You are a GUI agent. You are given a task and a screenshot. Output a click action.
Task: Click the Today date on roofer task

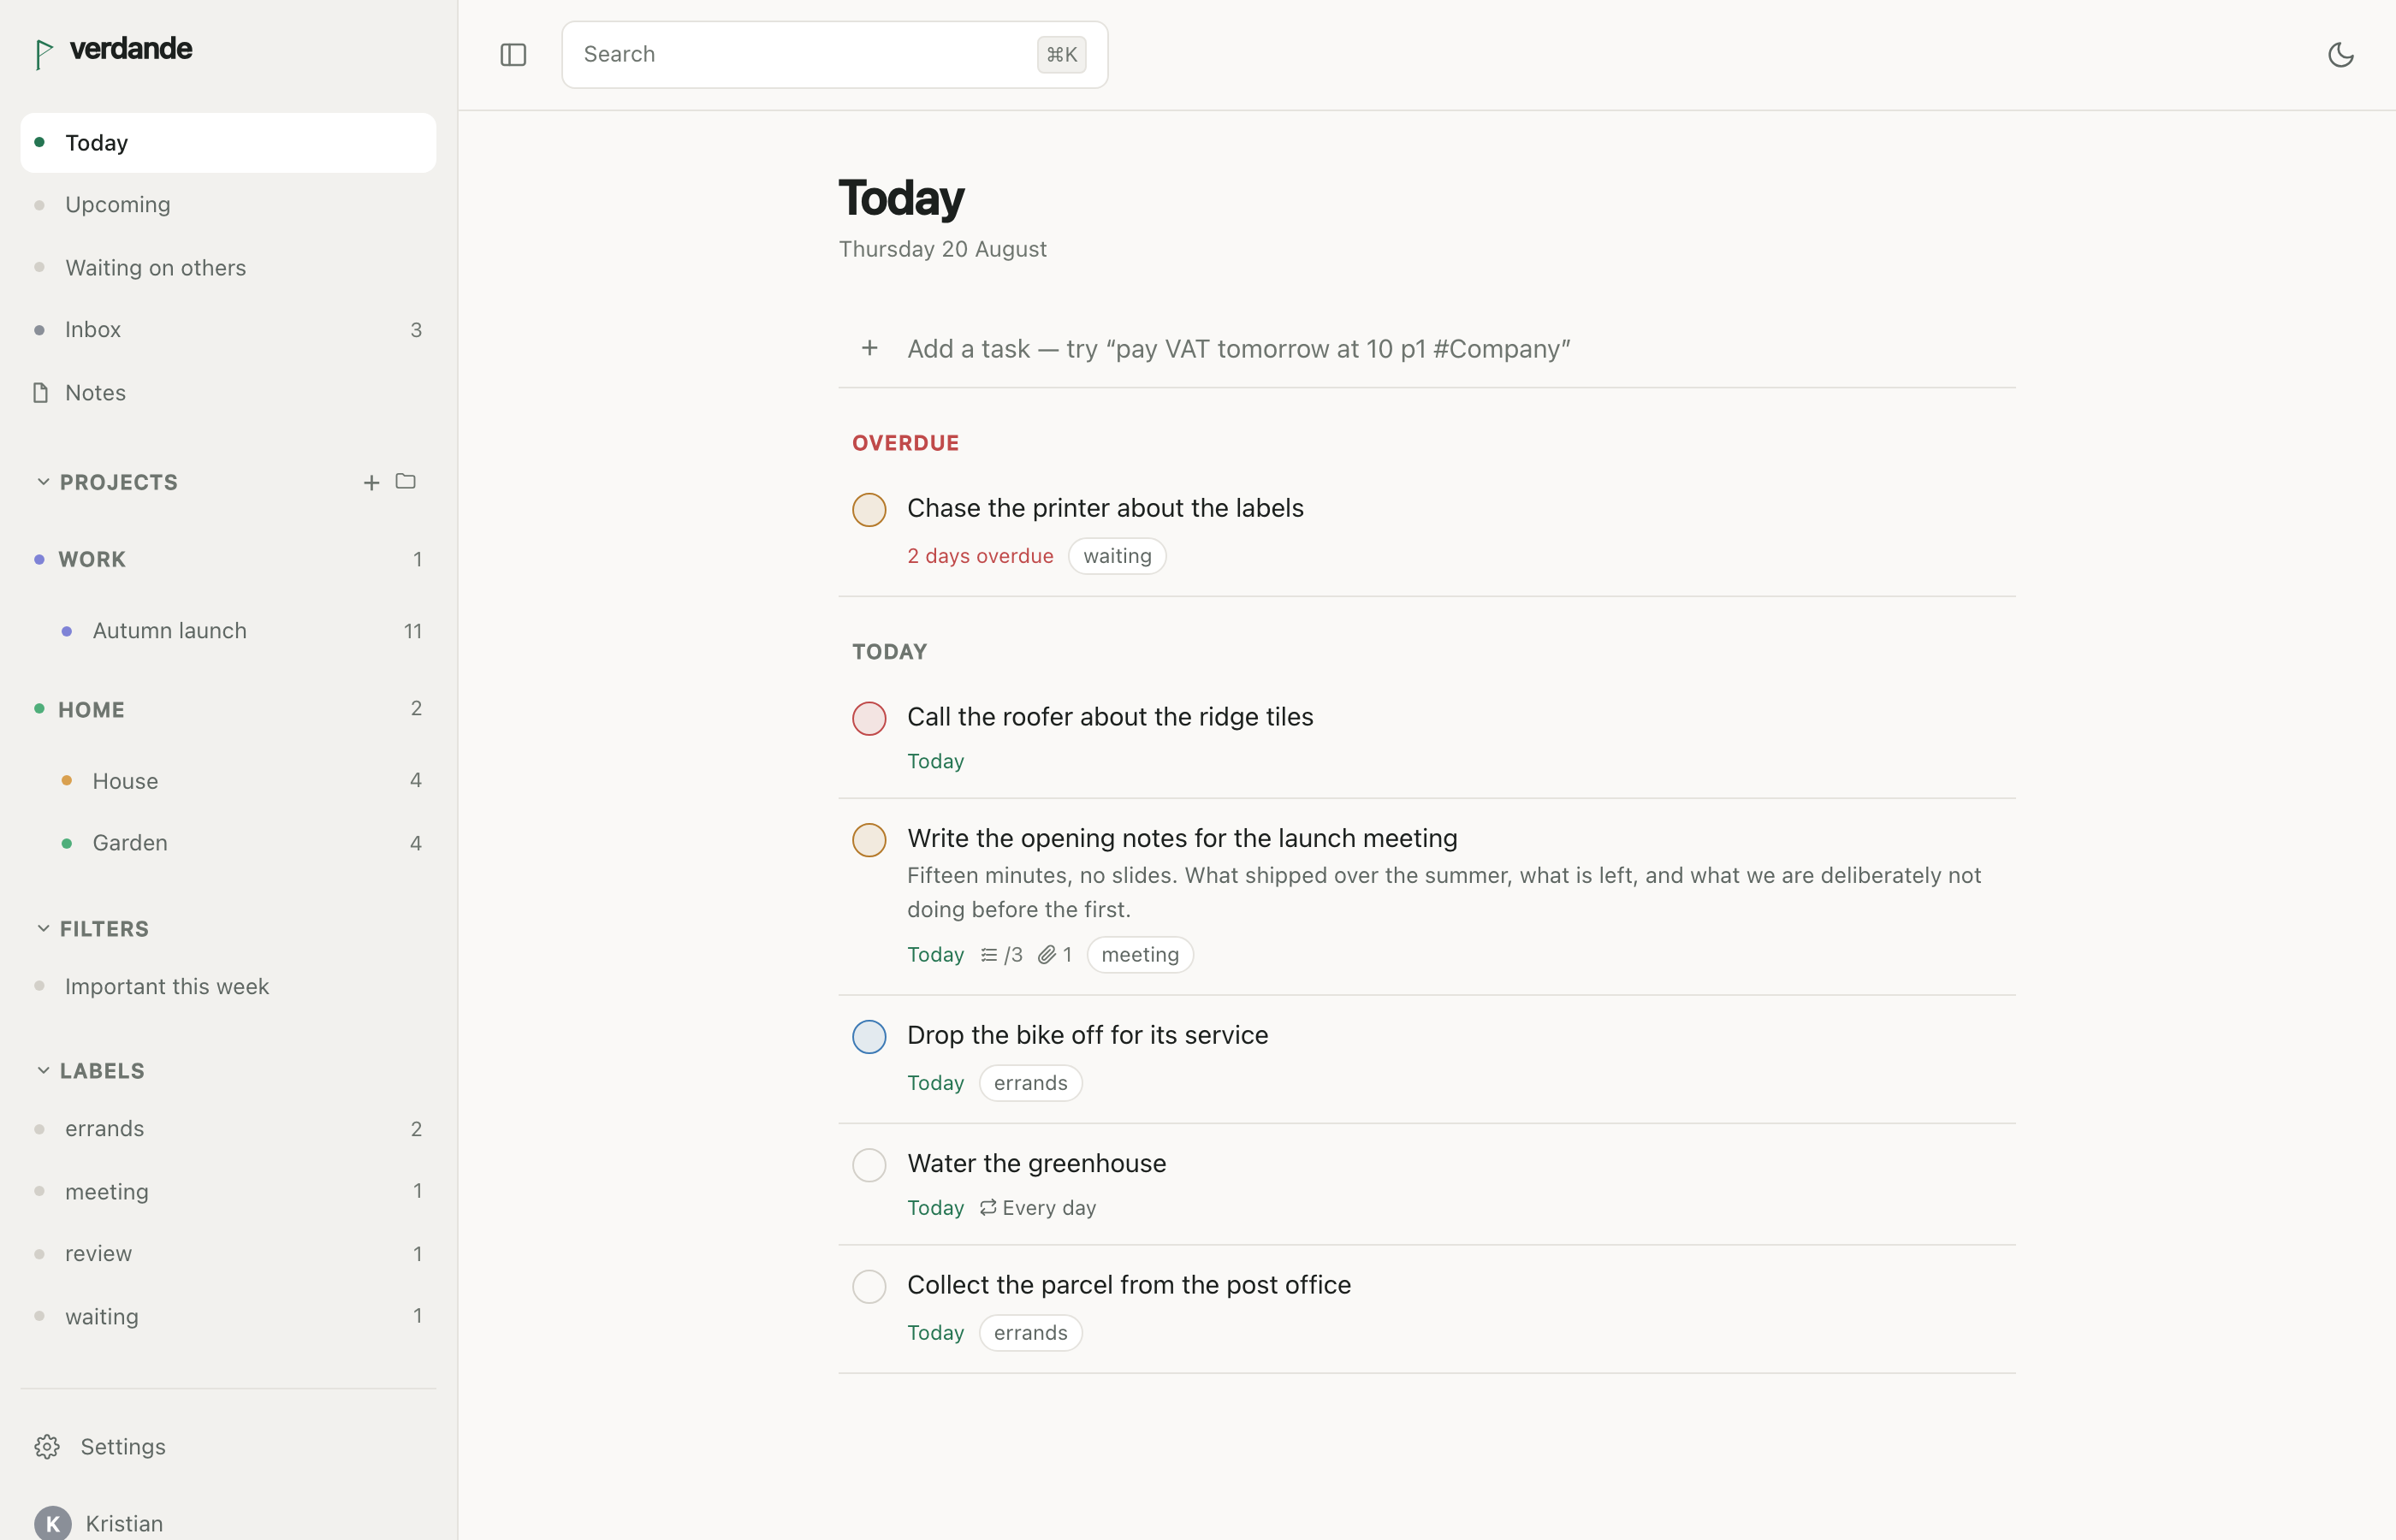pos(935,762)
